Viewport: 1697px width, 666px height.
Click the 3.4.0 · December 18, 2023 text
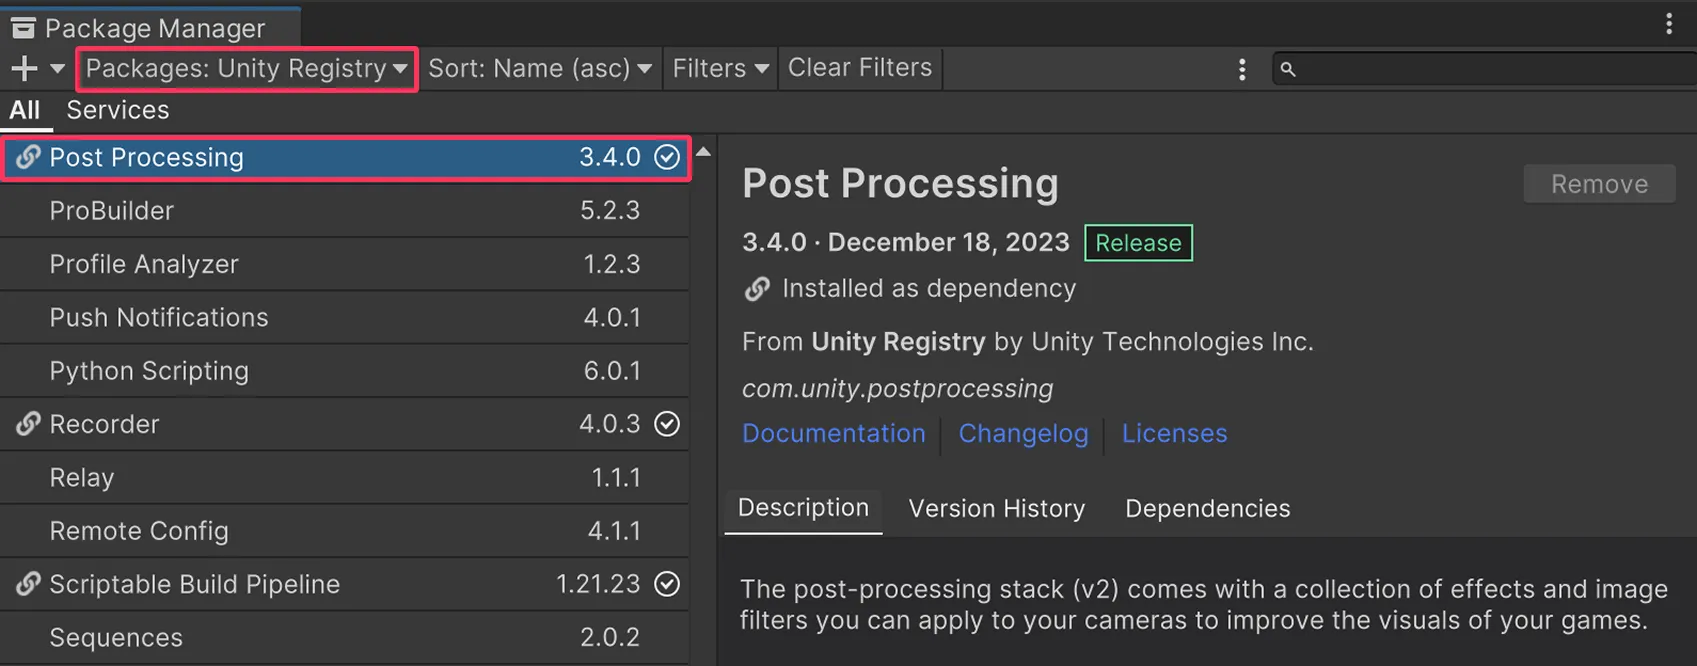(x=906, y=243)
